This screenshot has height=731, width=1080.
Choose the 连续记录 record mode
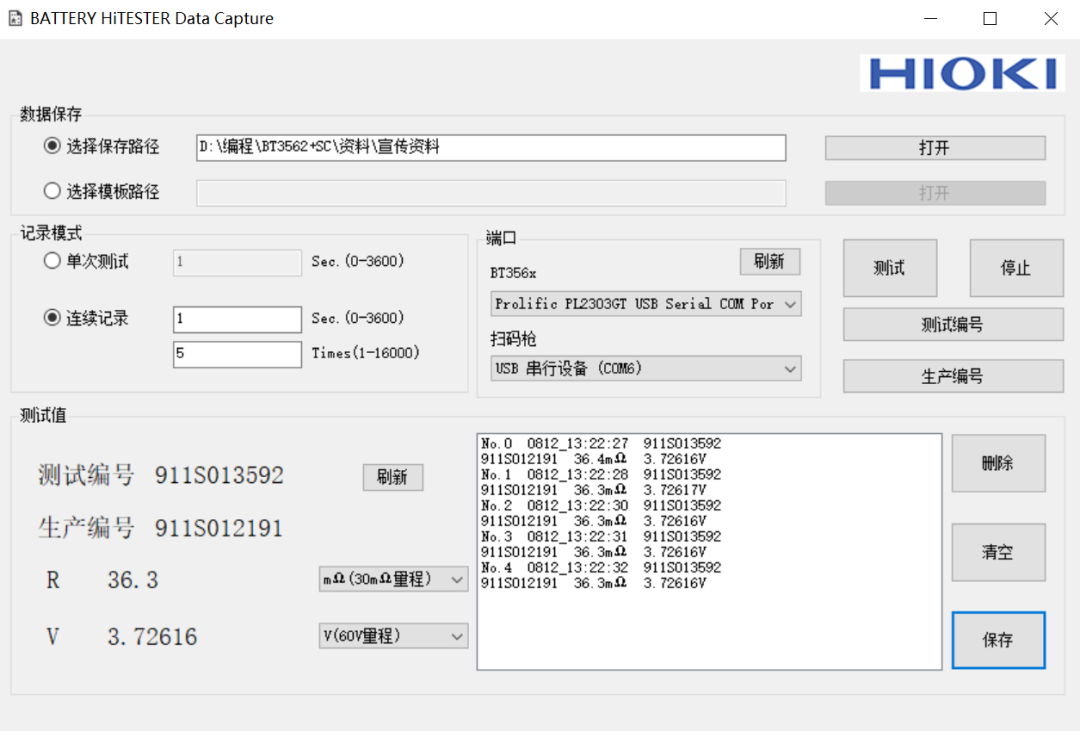53,319
